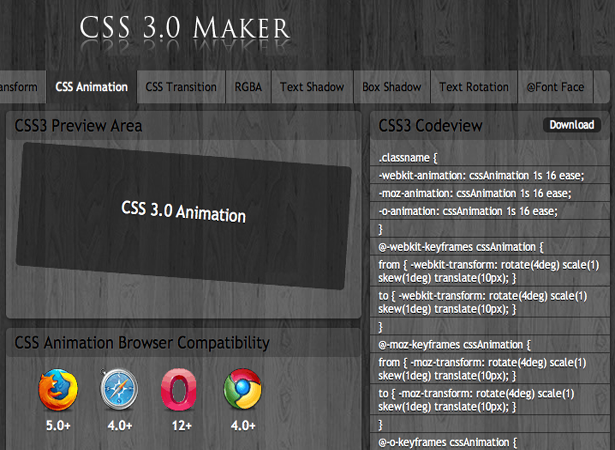This screenshot has width=615, height=450.
Task: Click the Safari compass icon
Action: coord(119,389)
